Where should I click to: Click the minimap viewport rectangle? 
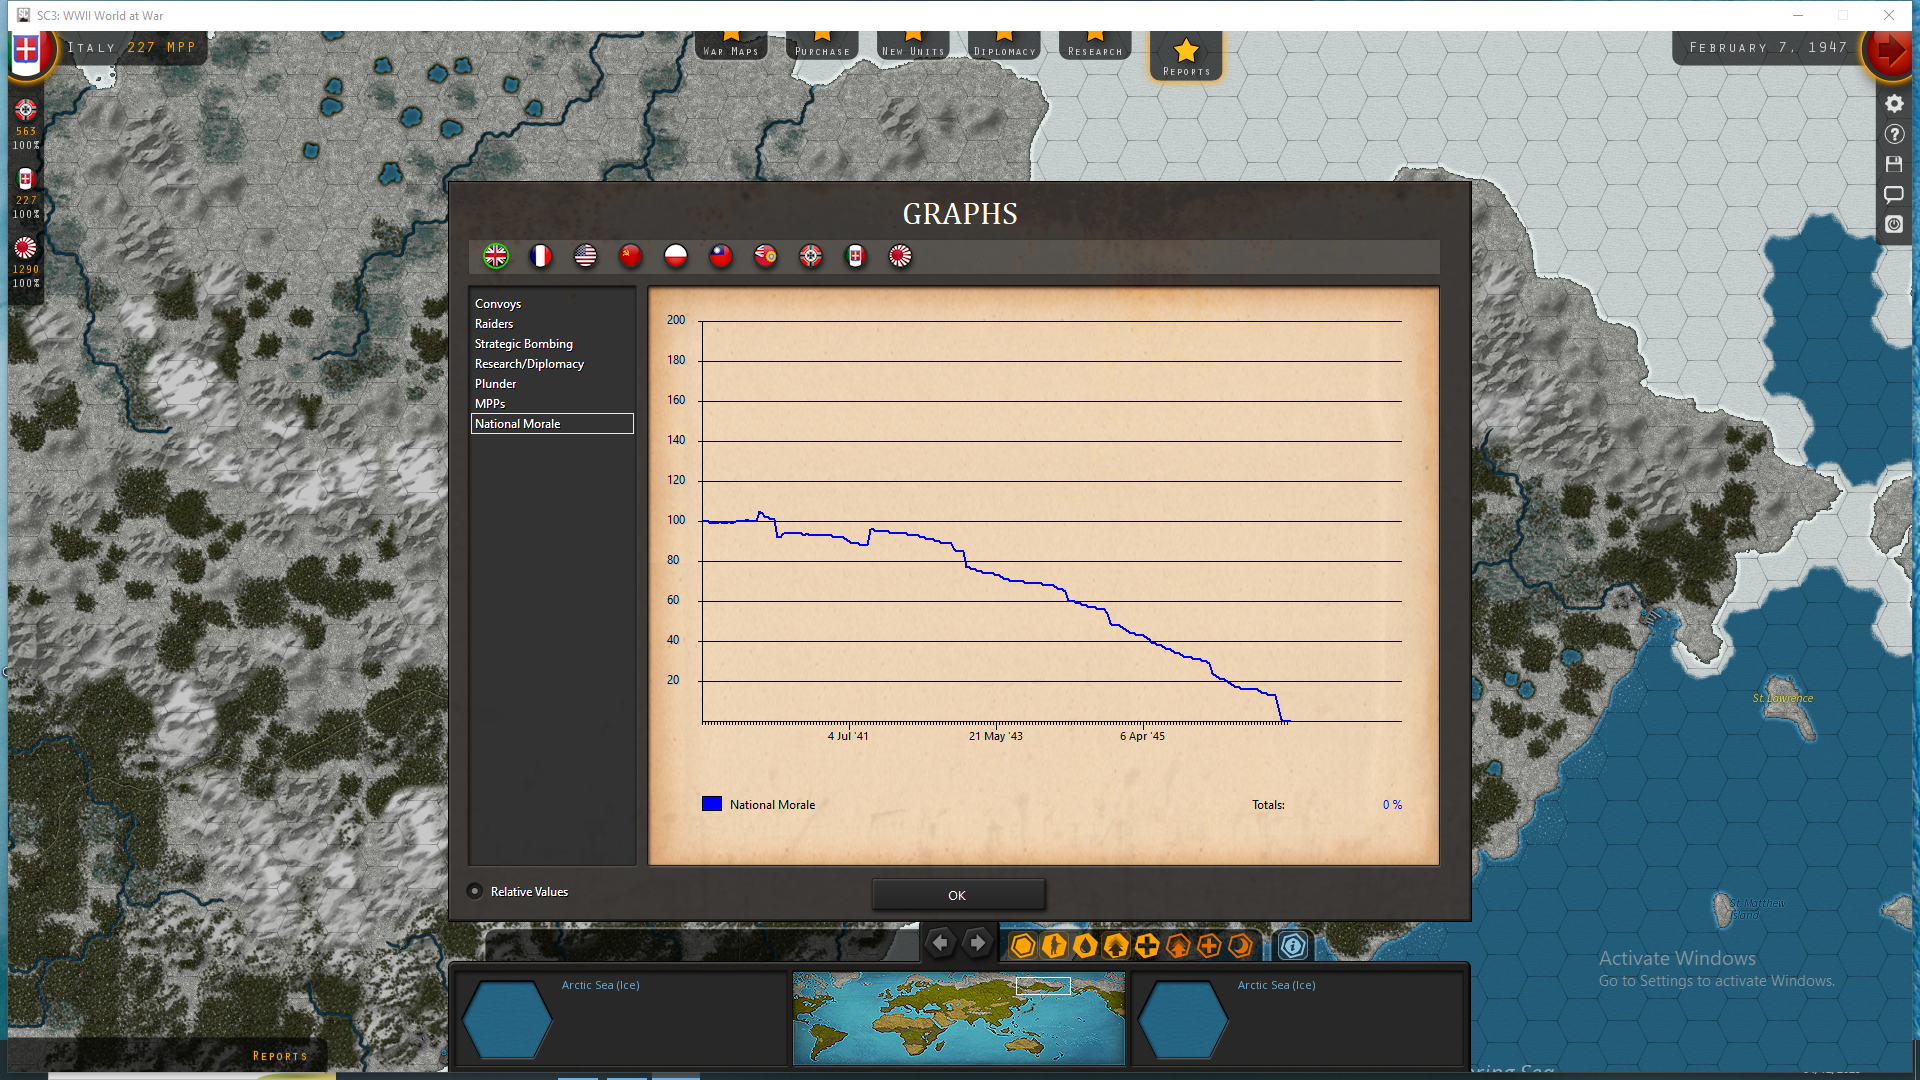(x=1044, y=985)
